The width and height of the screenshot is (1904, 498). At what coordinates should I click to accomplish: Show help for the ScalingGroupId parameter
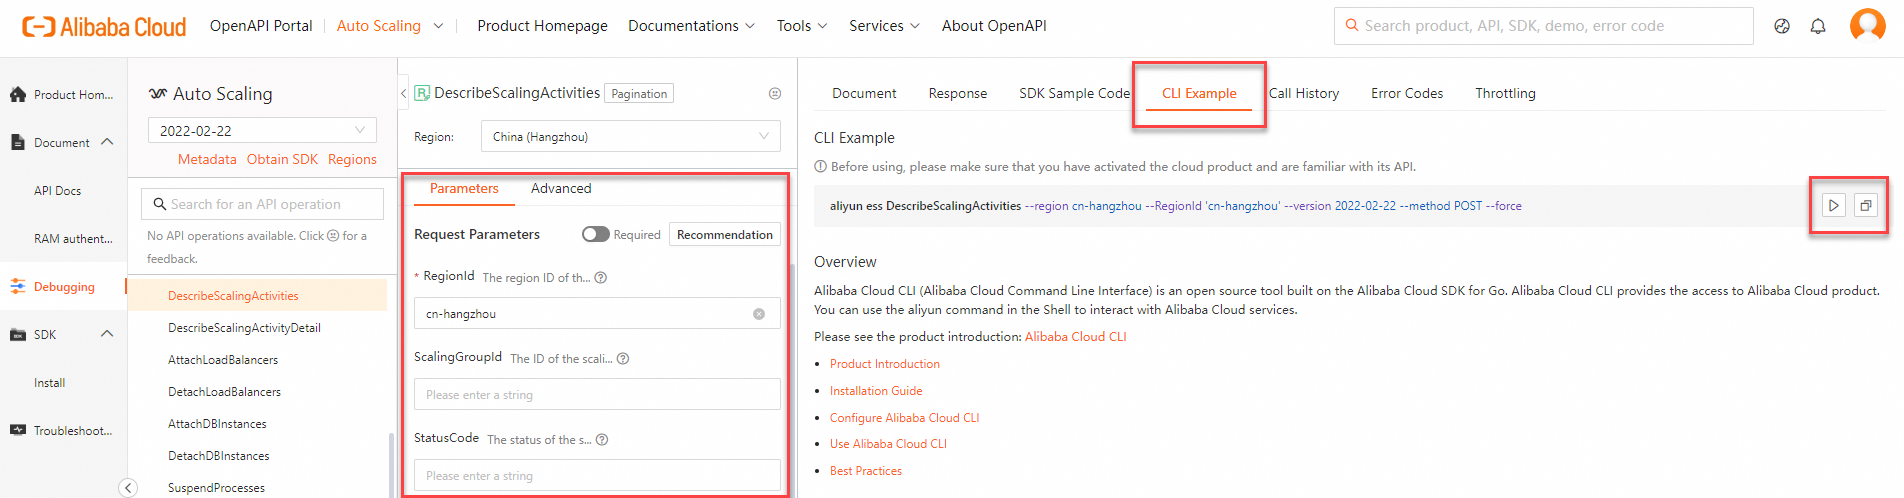click(x=623, y=359)
